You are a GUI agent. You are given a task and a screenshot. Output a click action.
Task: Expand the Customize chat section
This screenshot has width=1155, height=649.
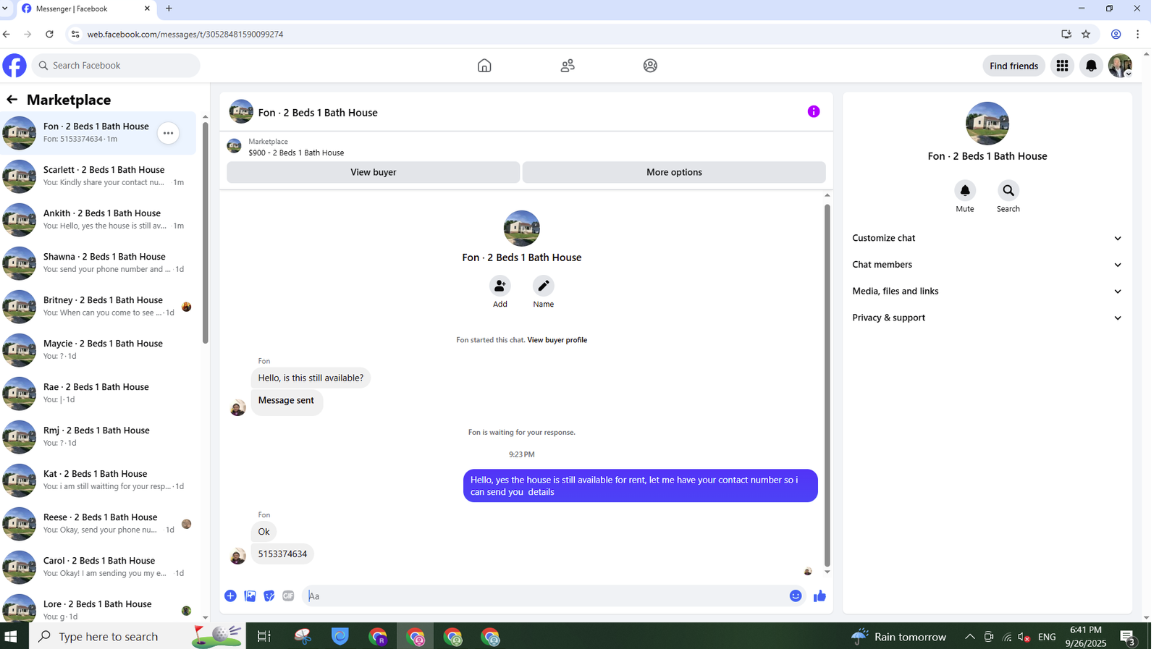(x=987, y=238)
